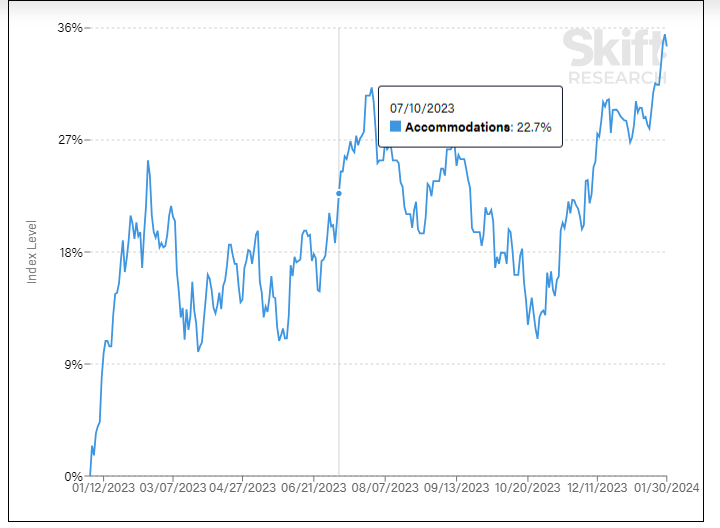Click the 07/10/2023 date in the tooltip

pos(421,107)
